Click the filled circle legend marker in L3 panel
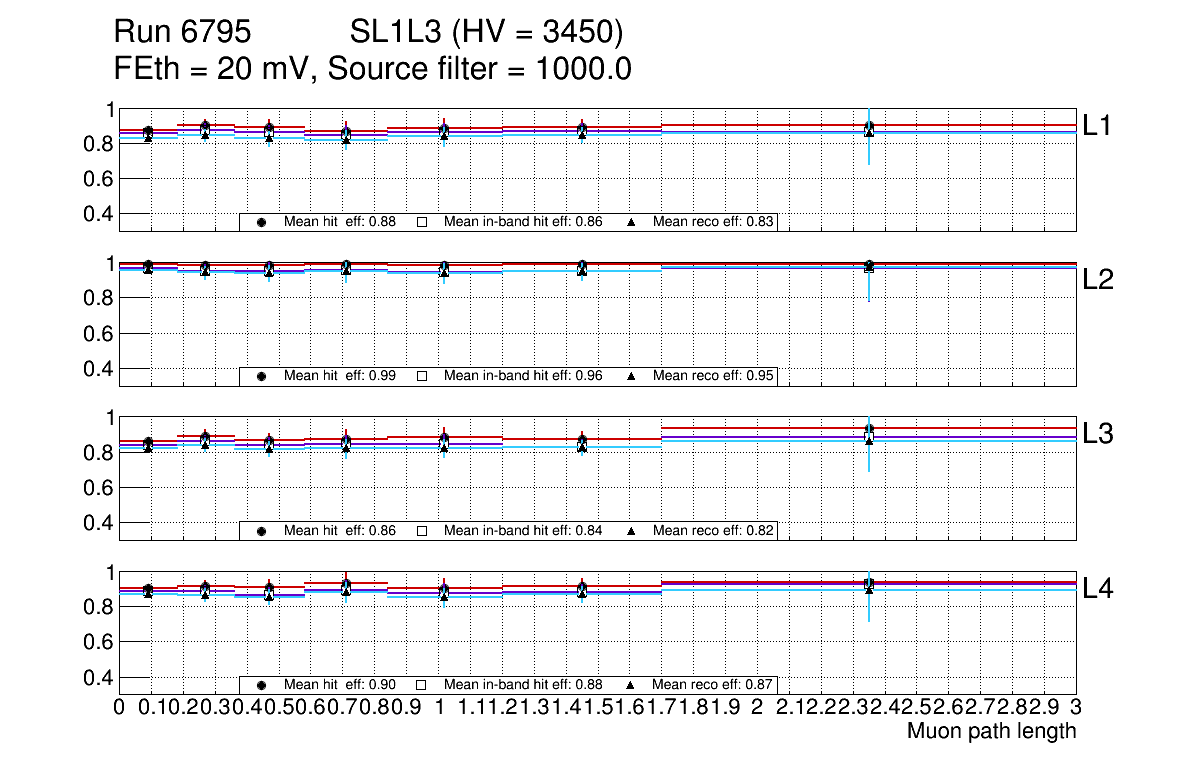The image size is (1196, 772). [x=261, y=531]
